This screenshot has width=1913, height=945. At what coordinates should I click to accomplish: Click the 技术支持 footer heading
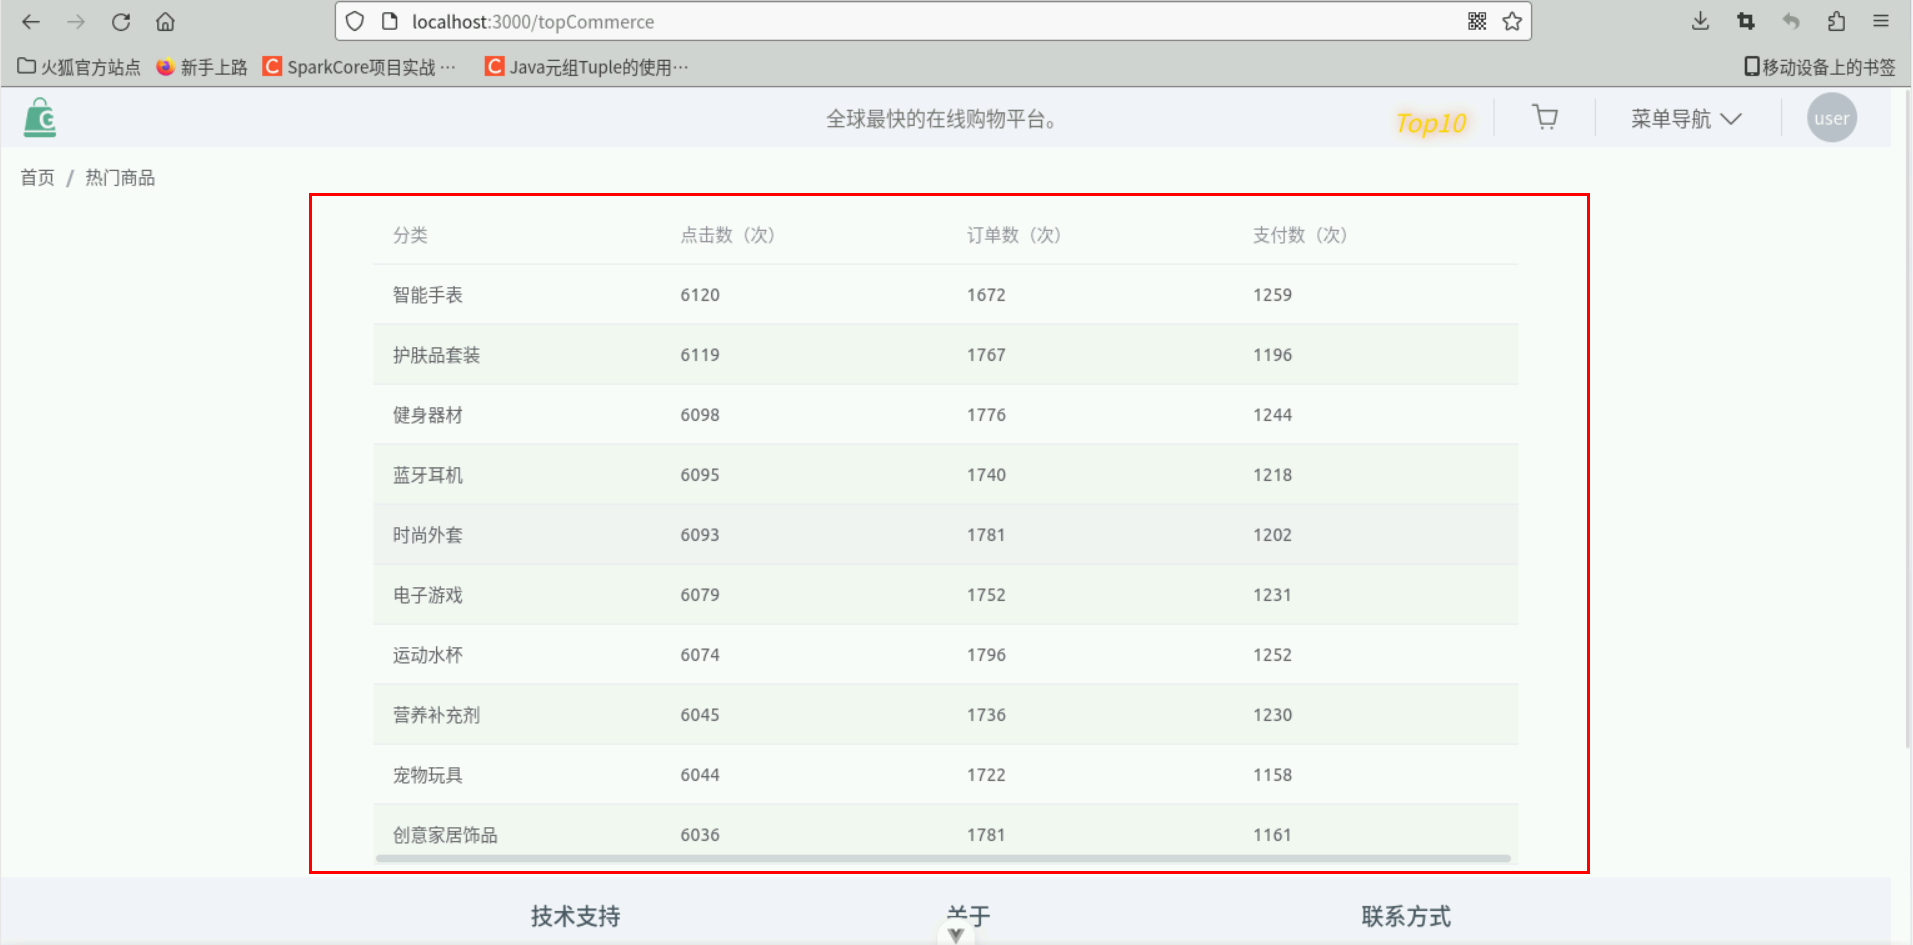pyautogui.click(x=576, y=916)
